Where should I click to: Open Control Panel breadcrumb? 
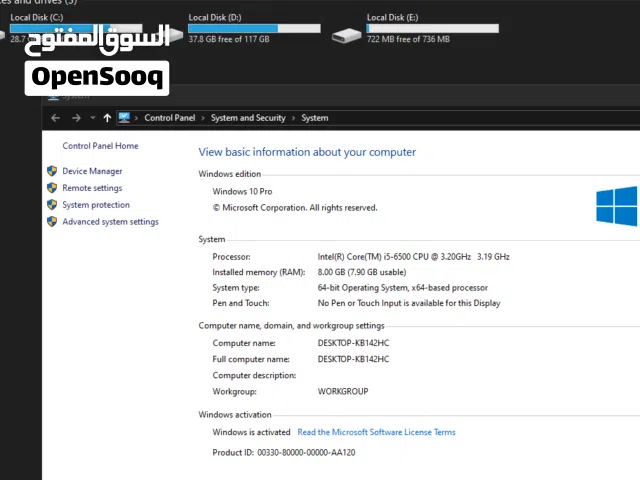(x=170, y=118)
